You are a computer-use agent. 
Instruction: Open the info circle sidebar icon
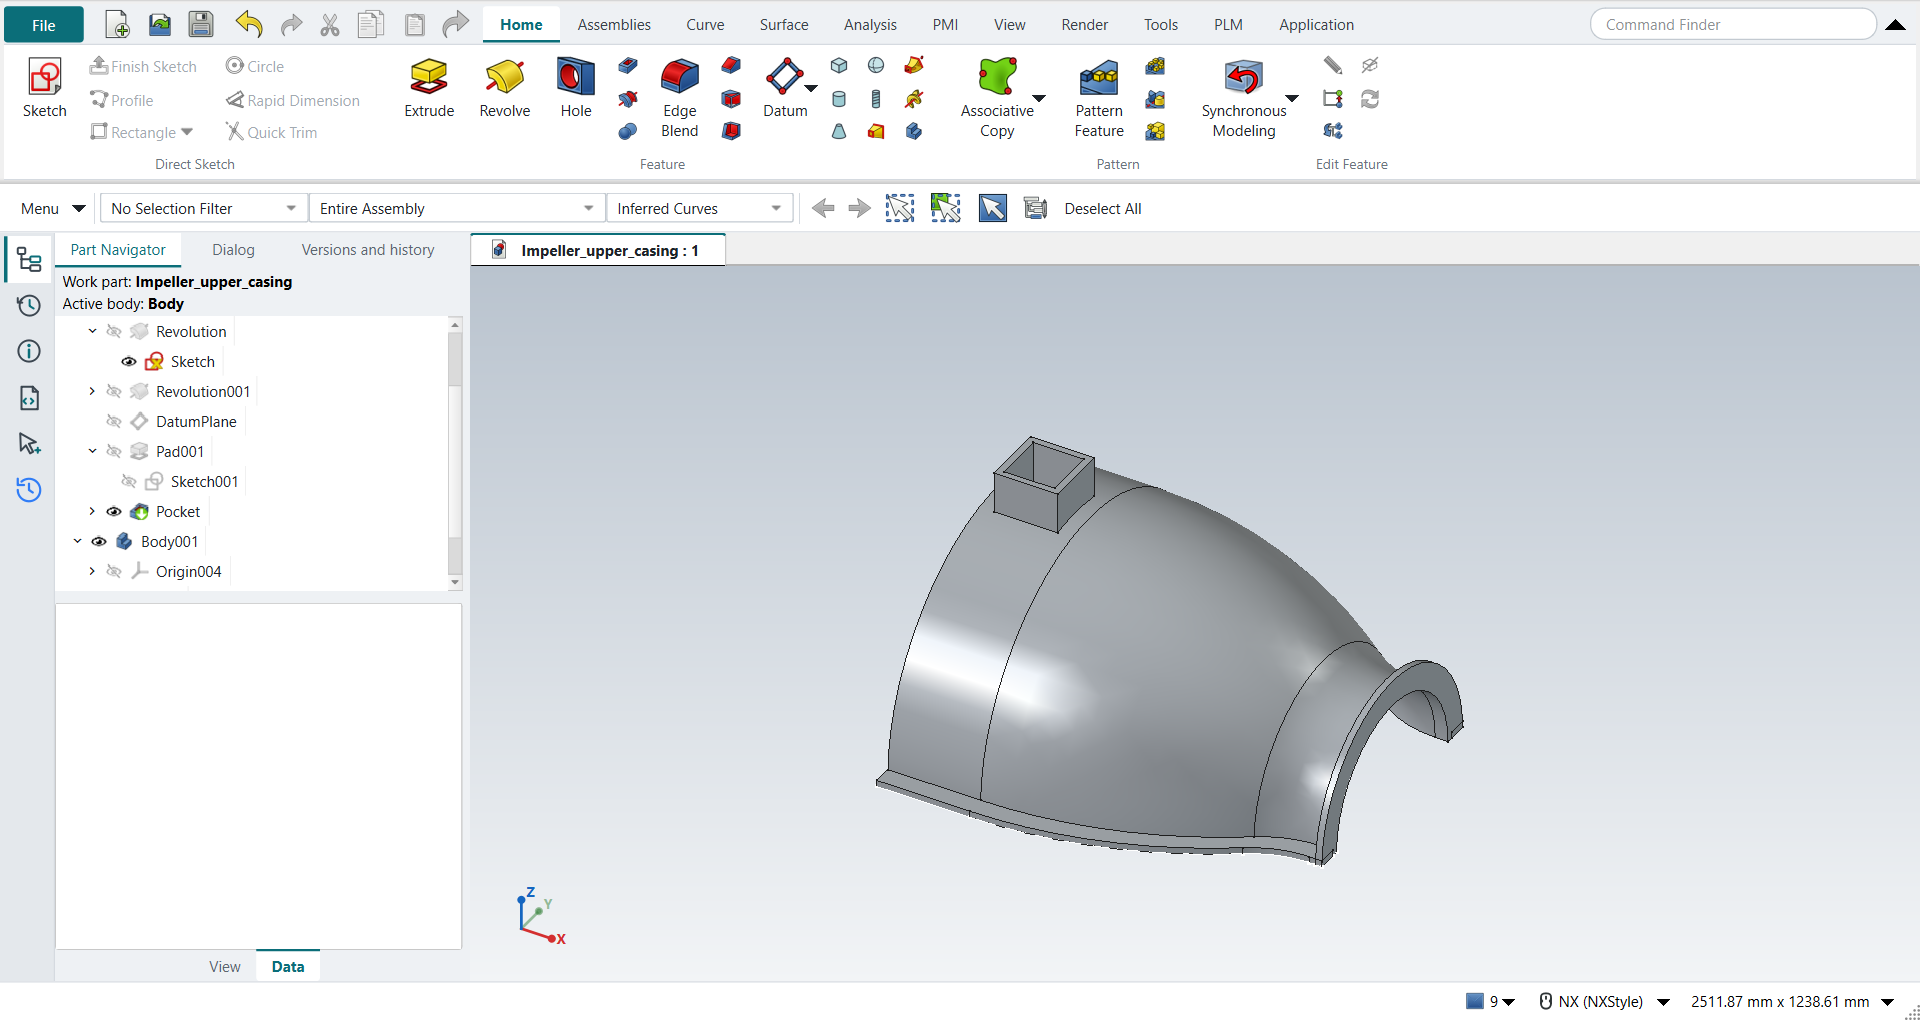[x=29, y=351]
